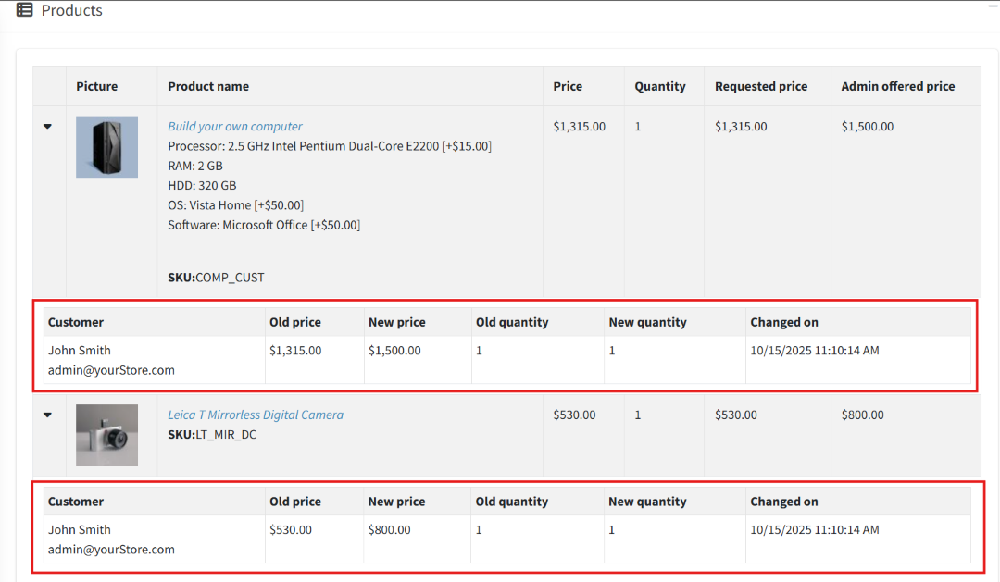The image size is (1000, 582).
Task: Click the Products panel list icon
Action: [x=24, y=11]
